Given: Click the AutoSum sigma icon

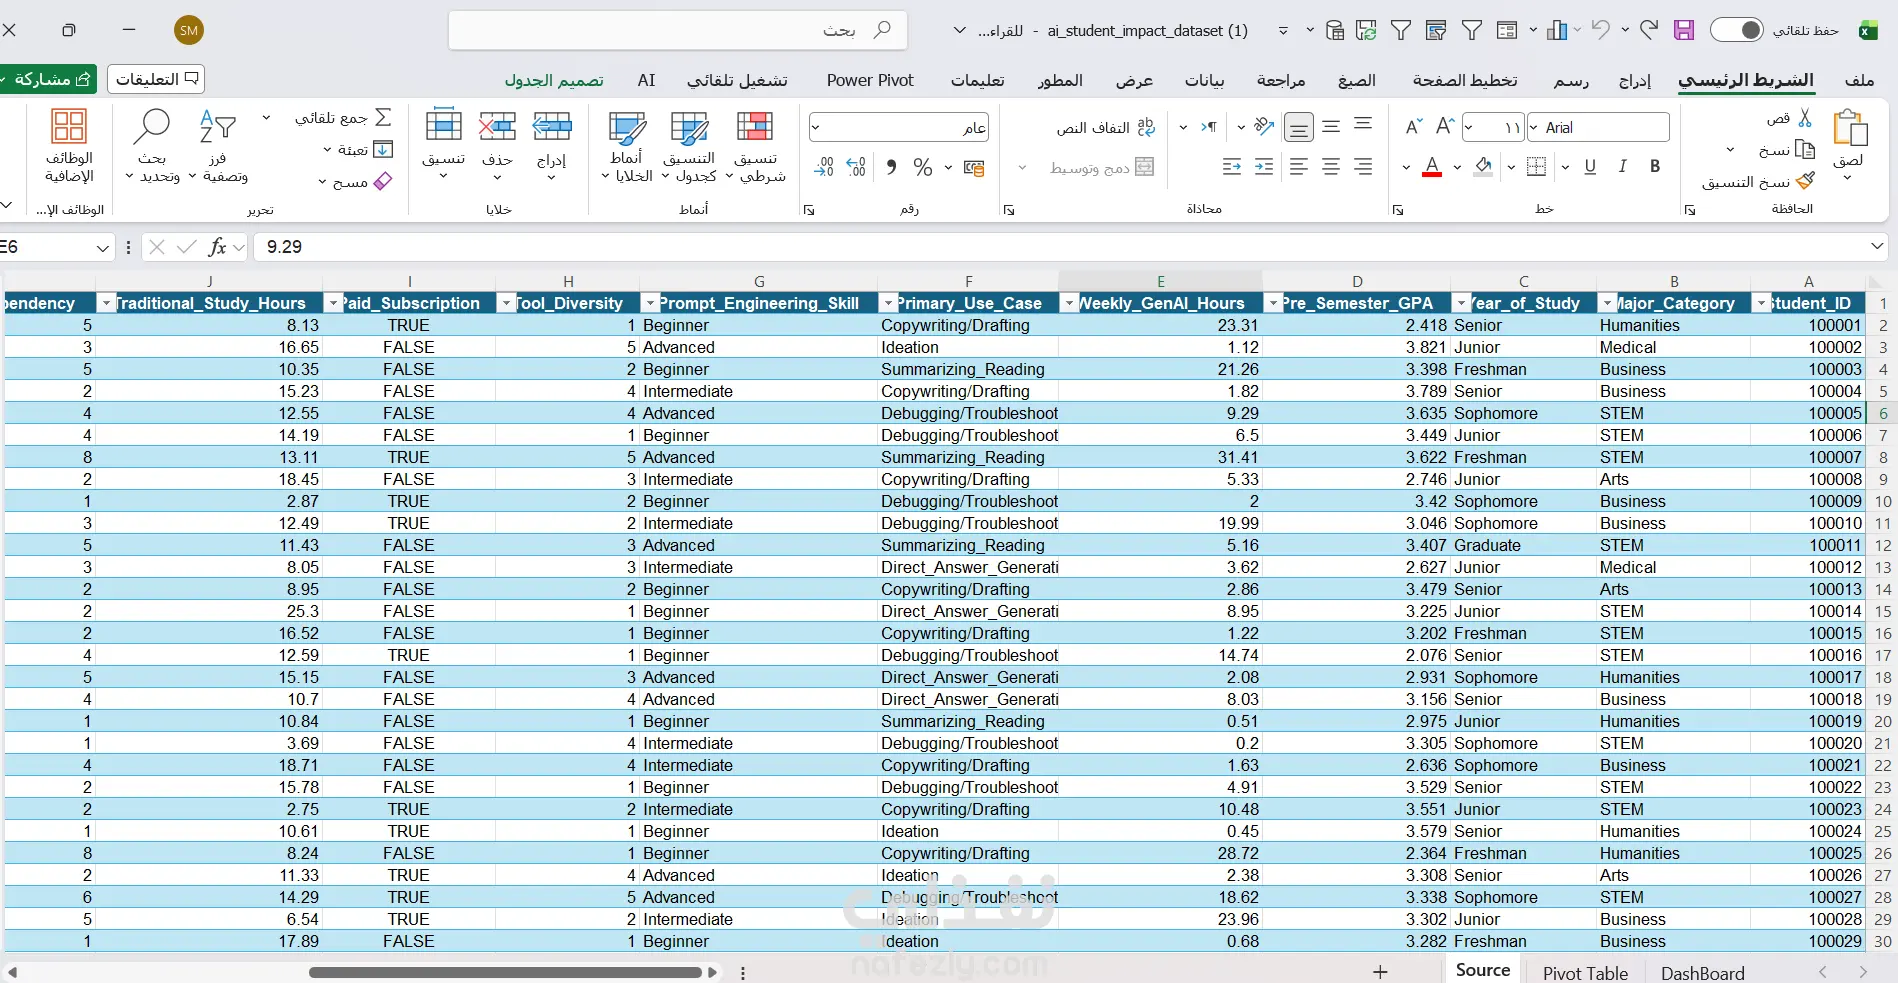Looking at the screenshot, I should pos(383,118).
